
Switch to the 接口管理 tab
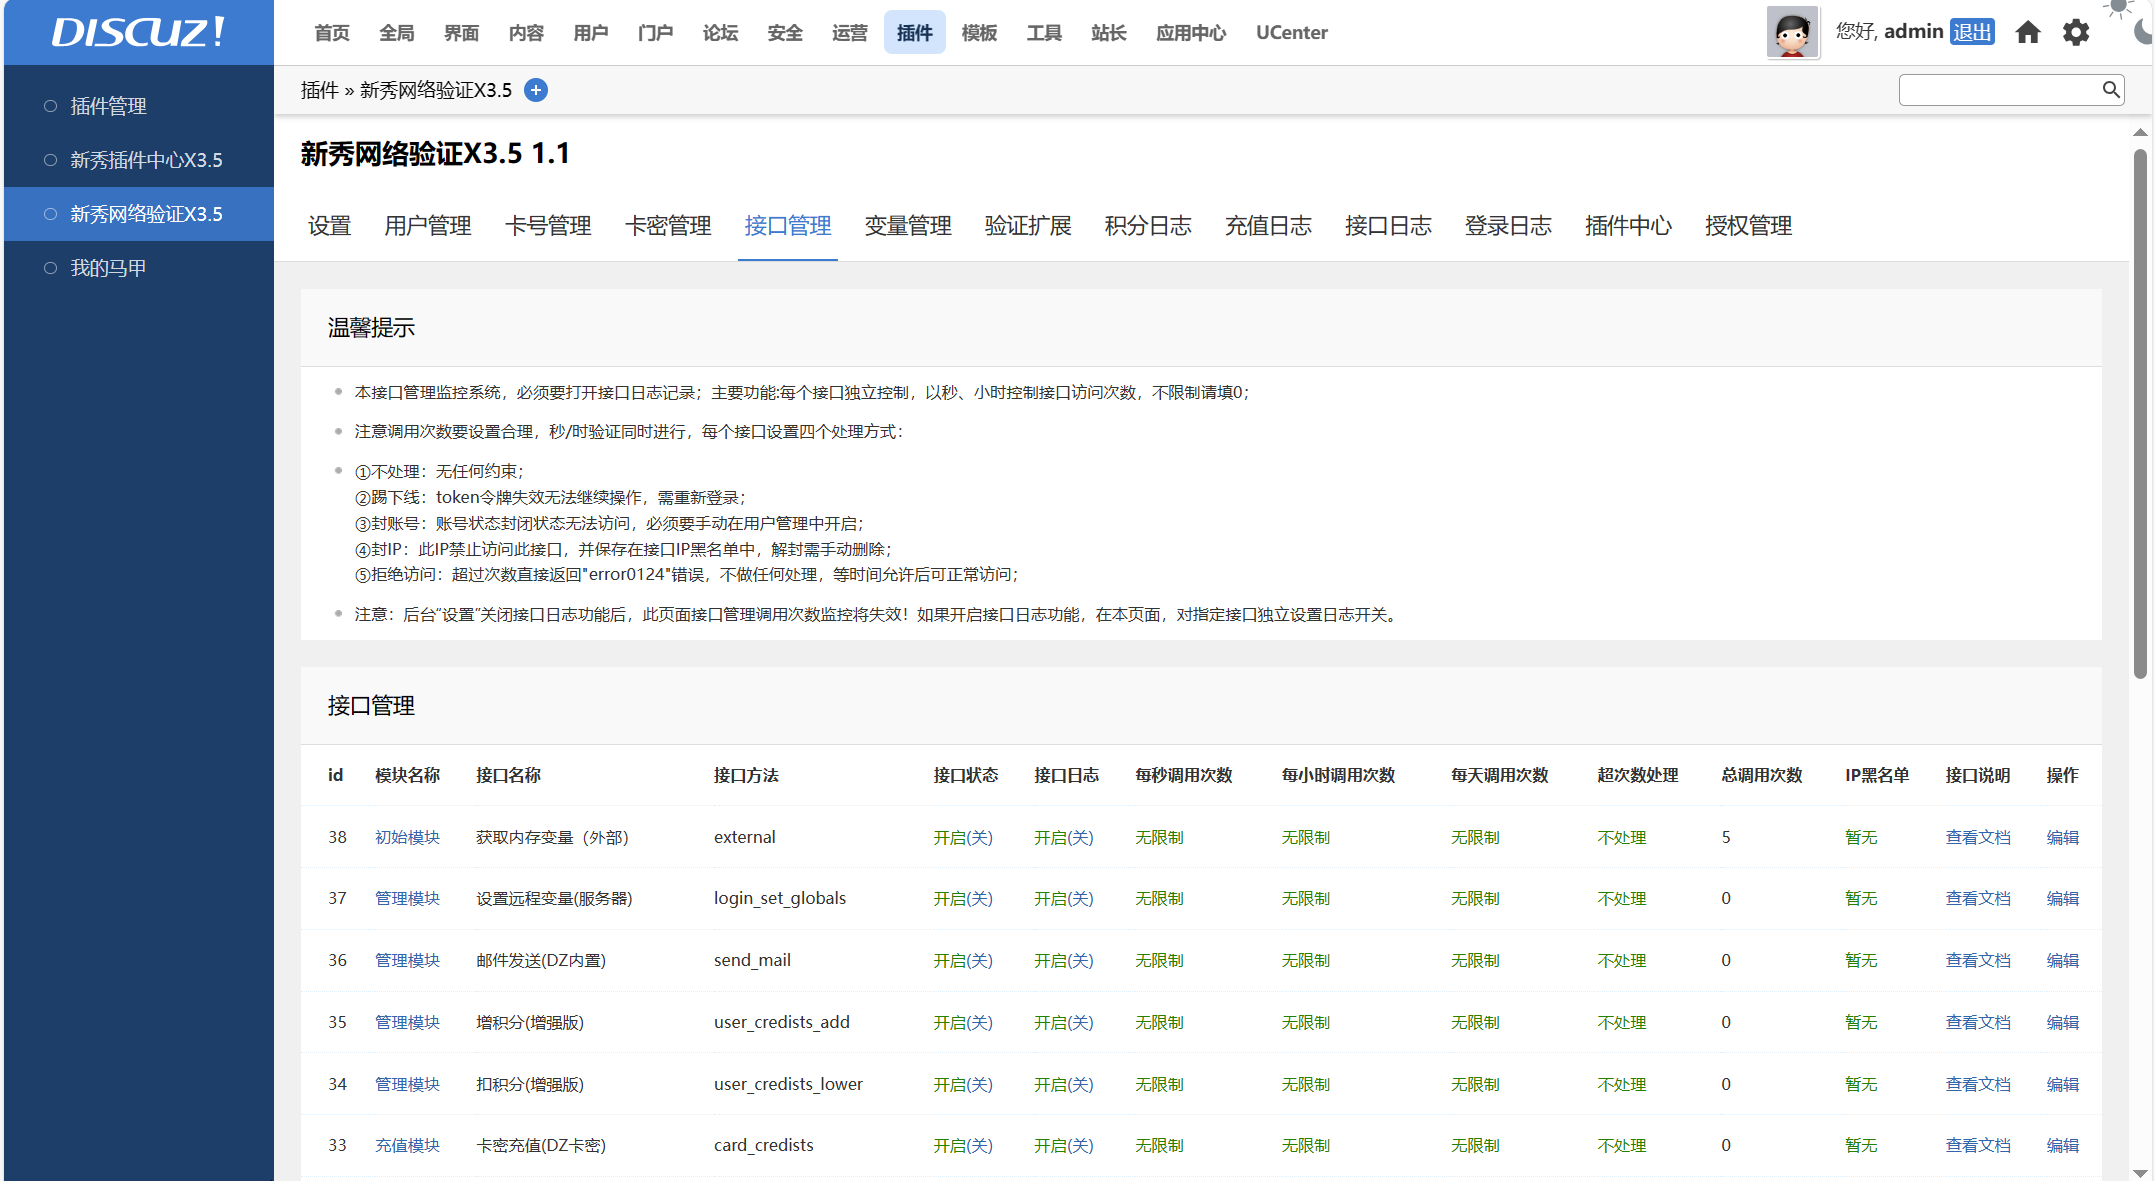tap(788, 226)
